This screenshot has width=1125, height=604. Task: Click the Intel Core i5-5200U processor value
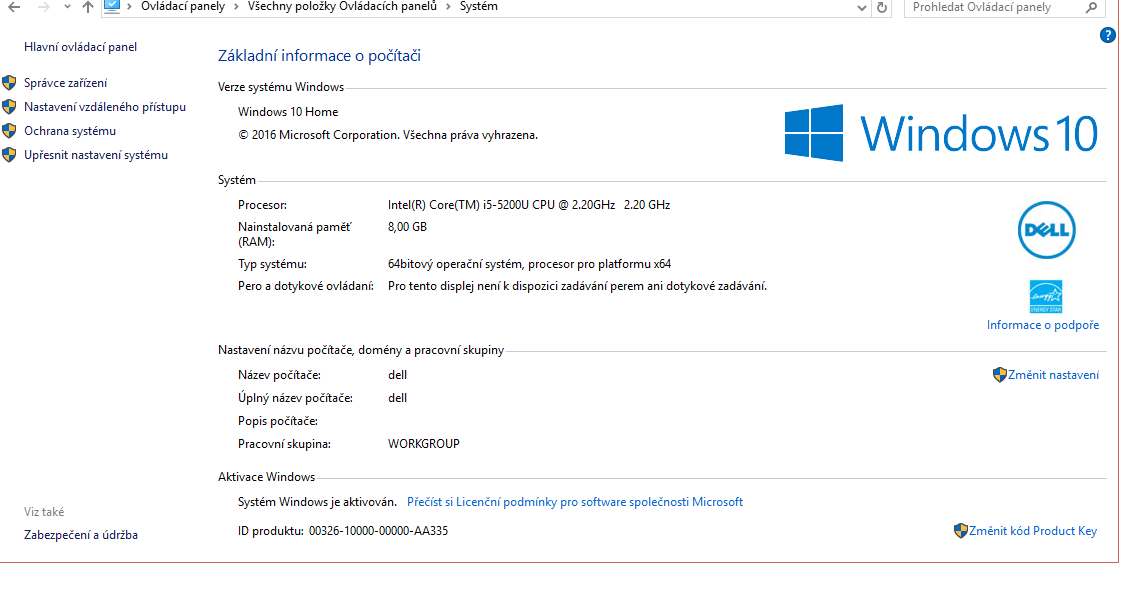529,205
